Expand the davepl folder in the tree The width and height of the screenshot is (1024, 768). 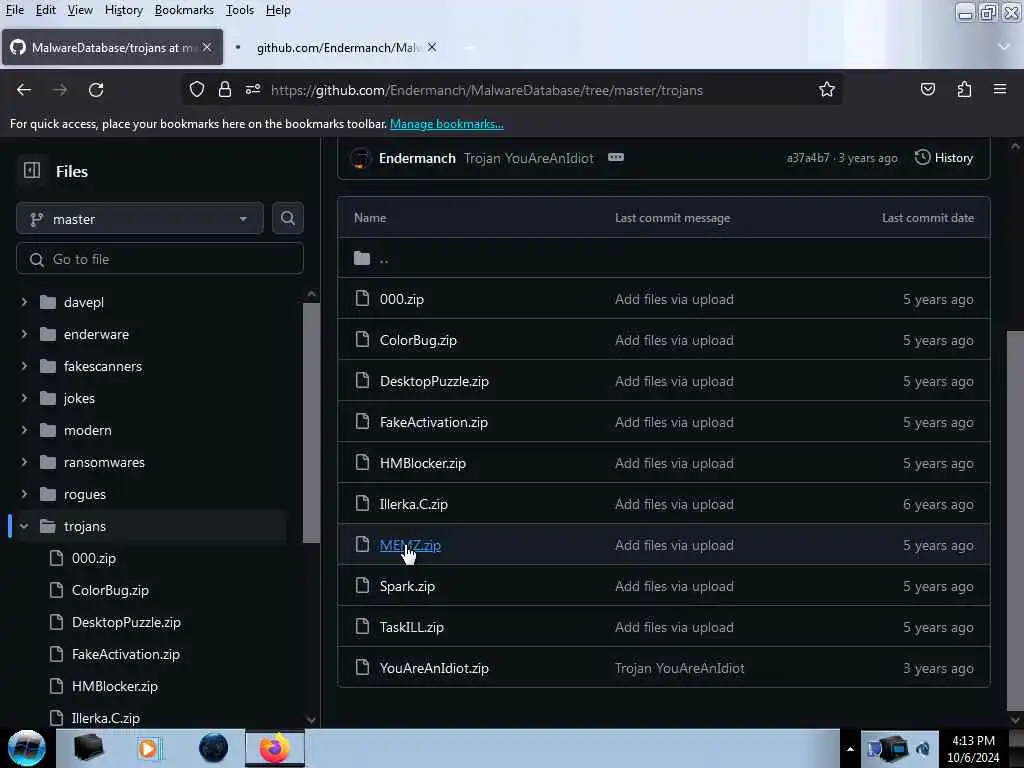24,302
